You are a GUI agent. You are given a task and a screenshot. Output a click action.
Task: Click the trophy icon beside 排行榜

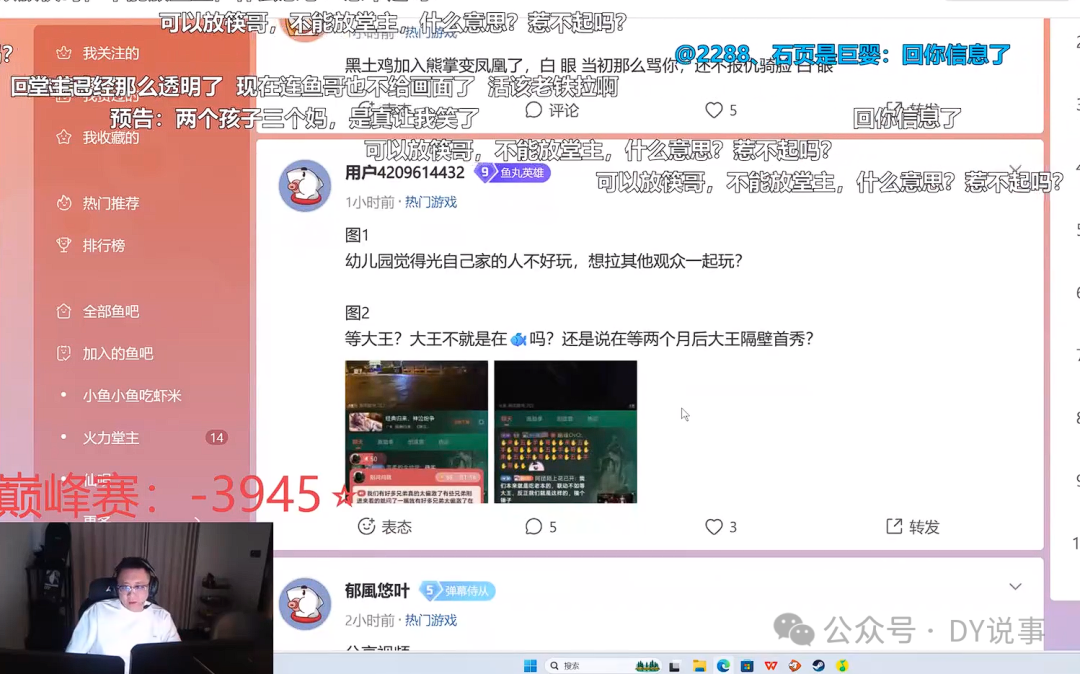63,244
